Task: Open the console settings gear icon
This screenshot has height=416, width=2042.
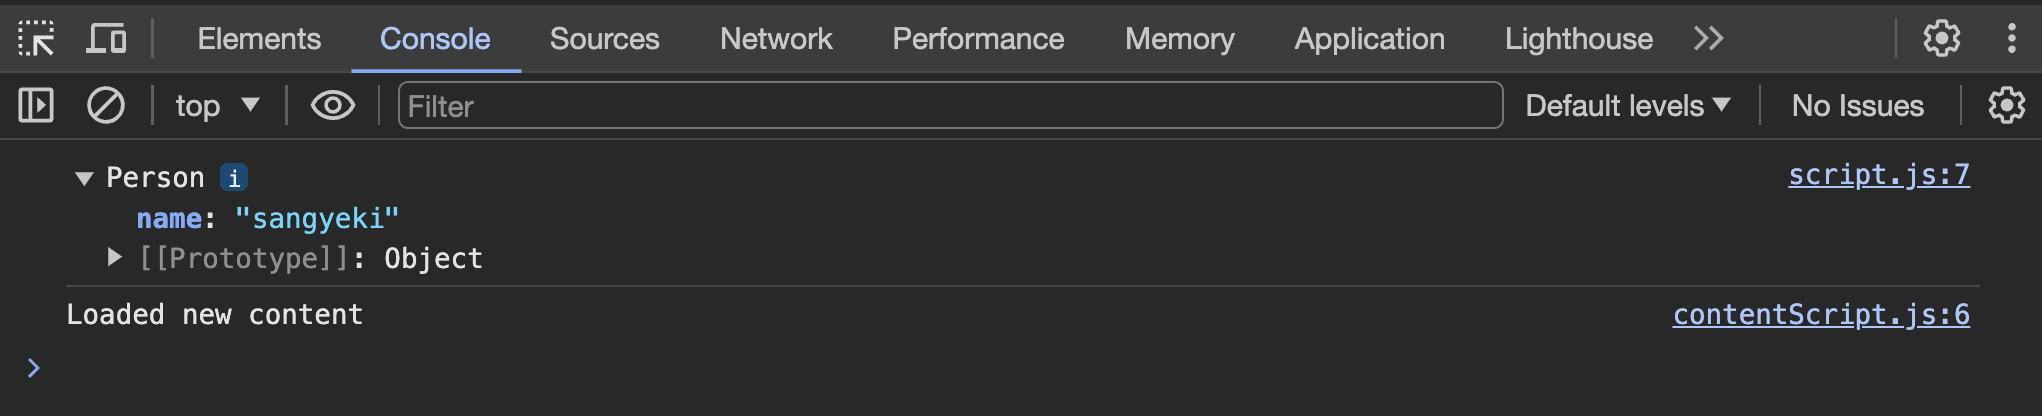Action: click(x=2005, y=105)
